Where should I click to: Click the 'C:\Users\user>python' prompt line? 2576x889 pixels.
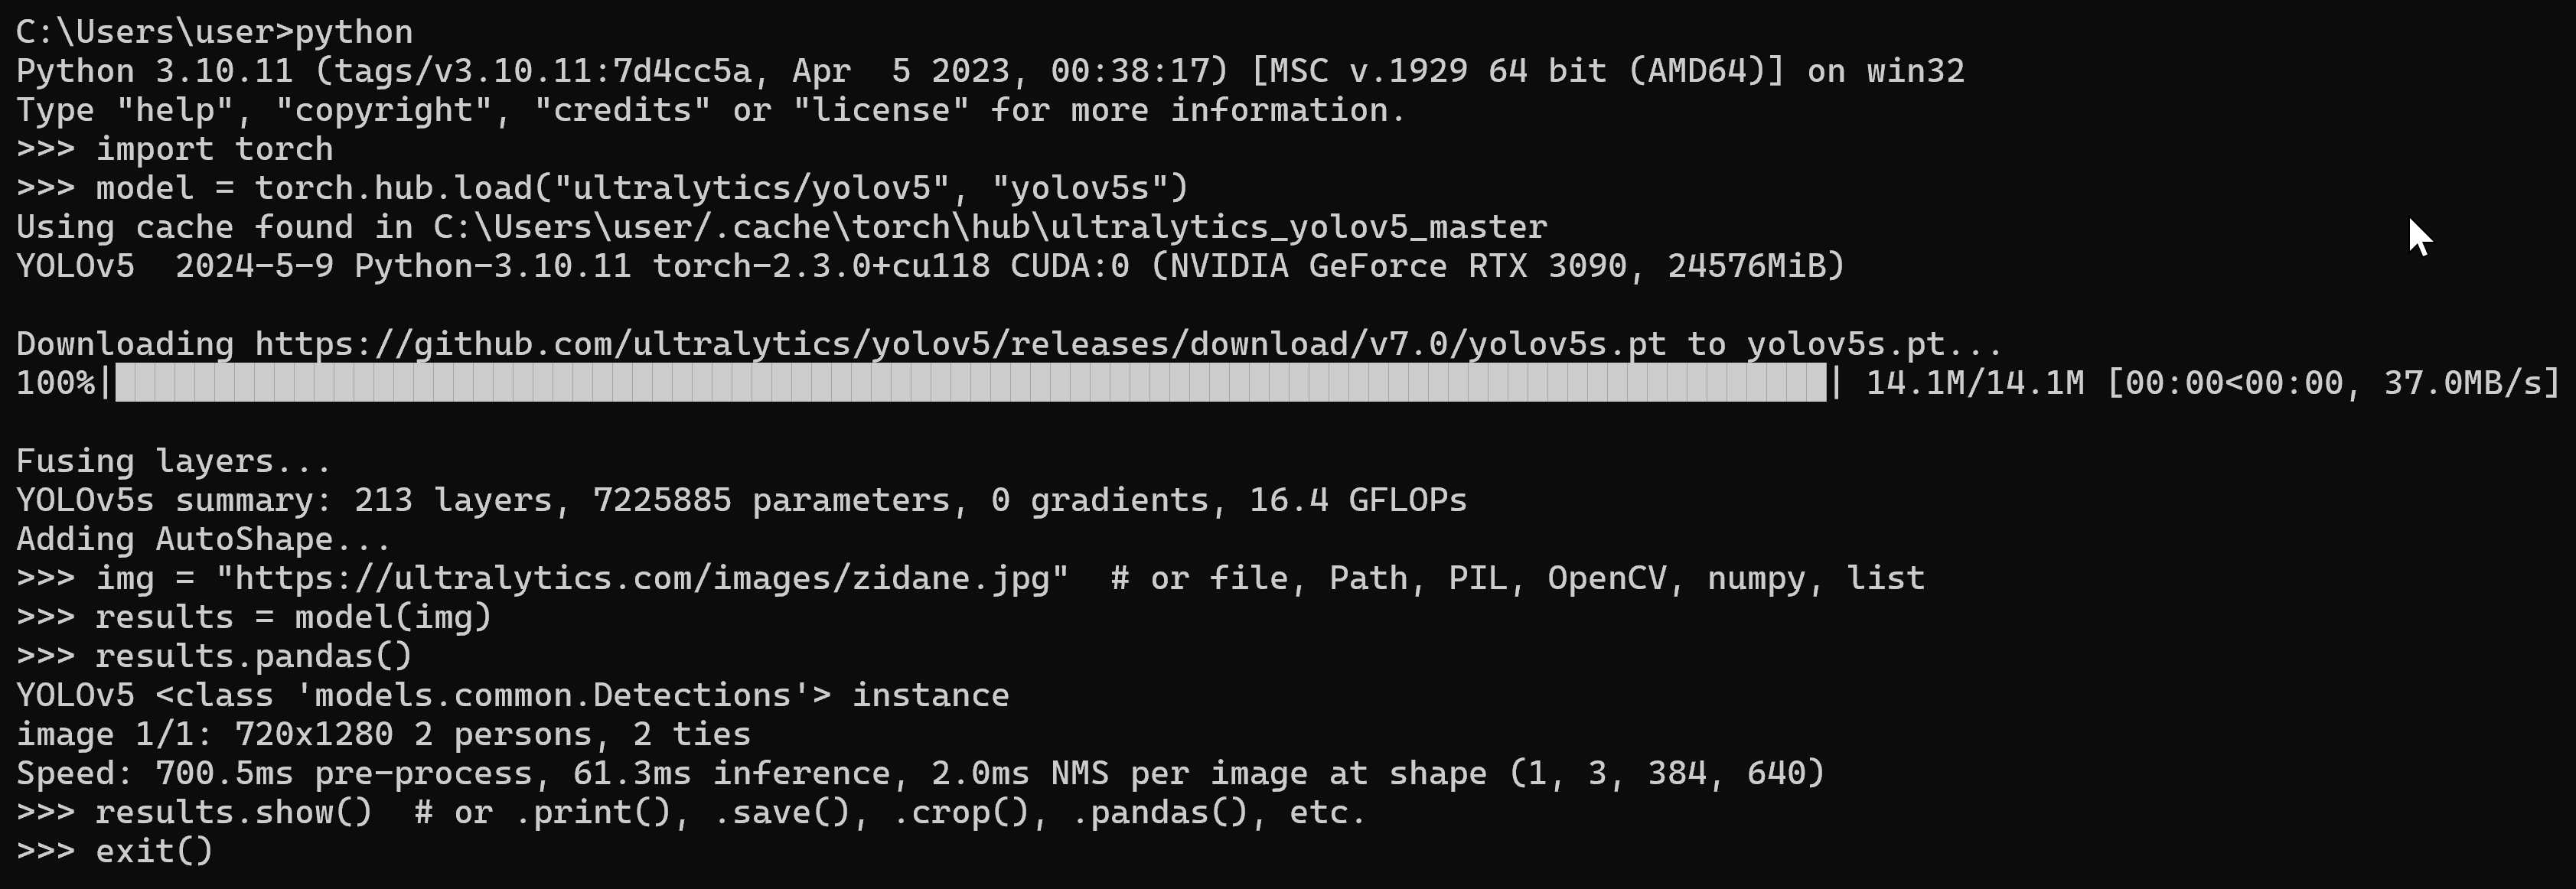tap(215, 32)
